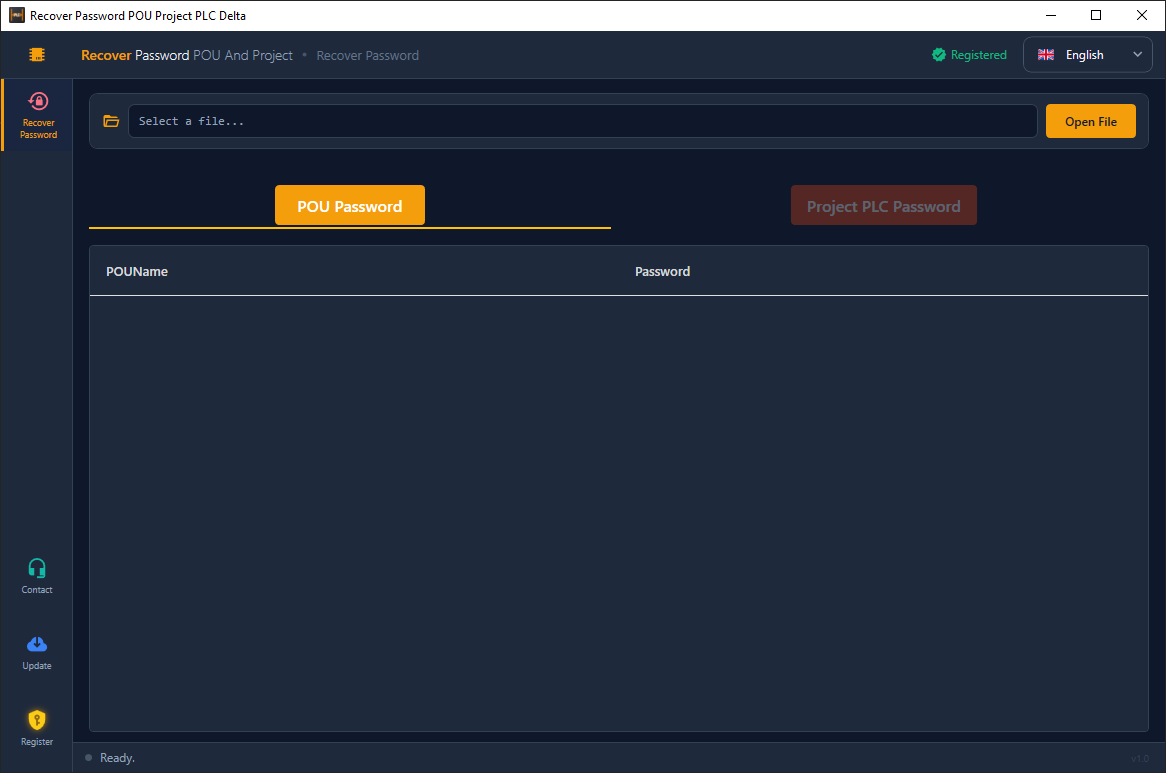Click the app icon in title bar

coord(16,15)
